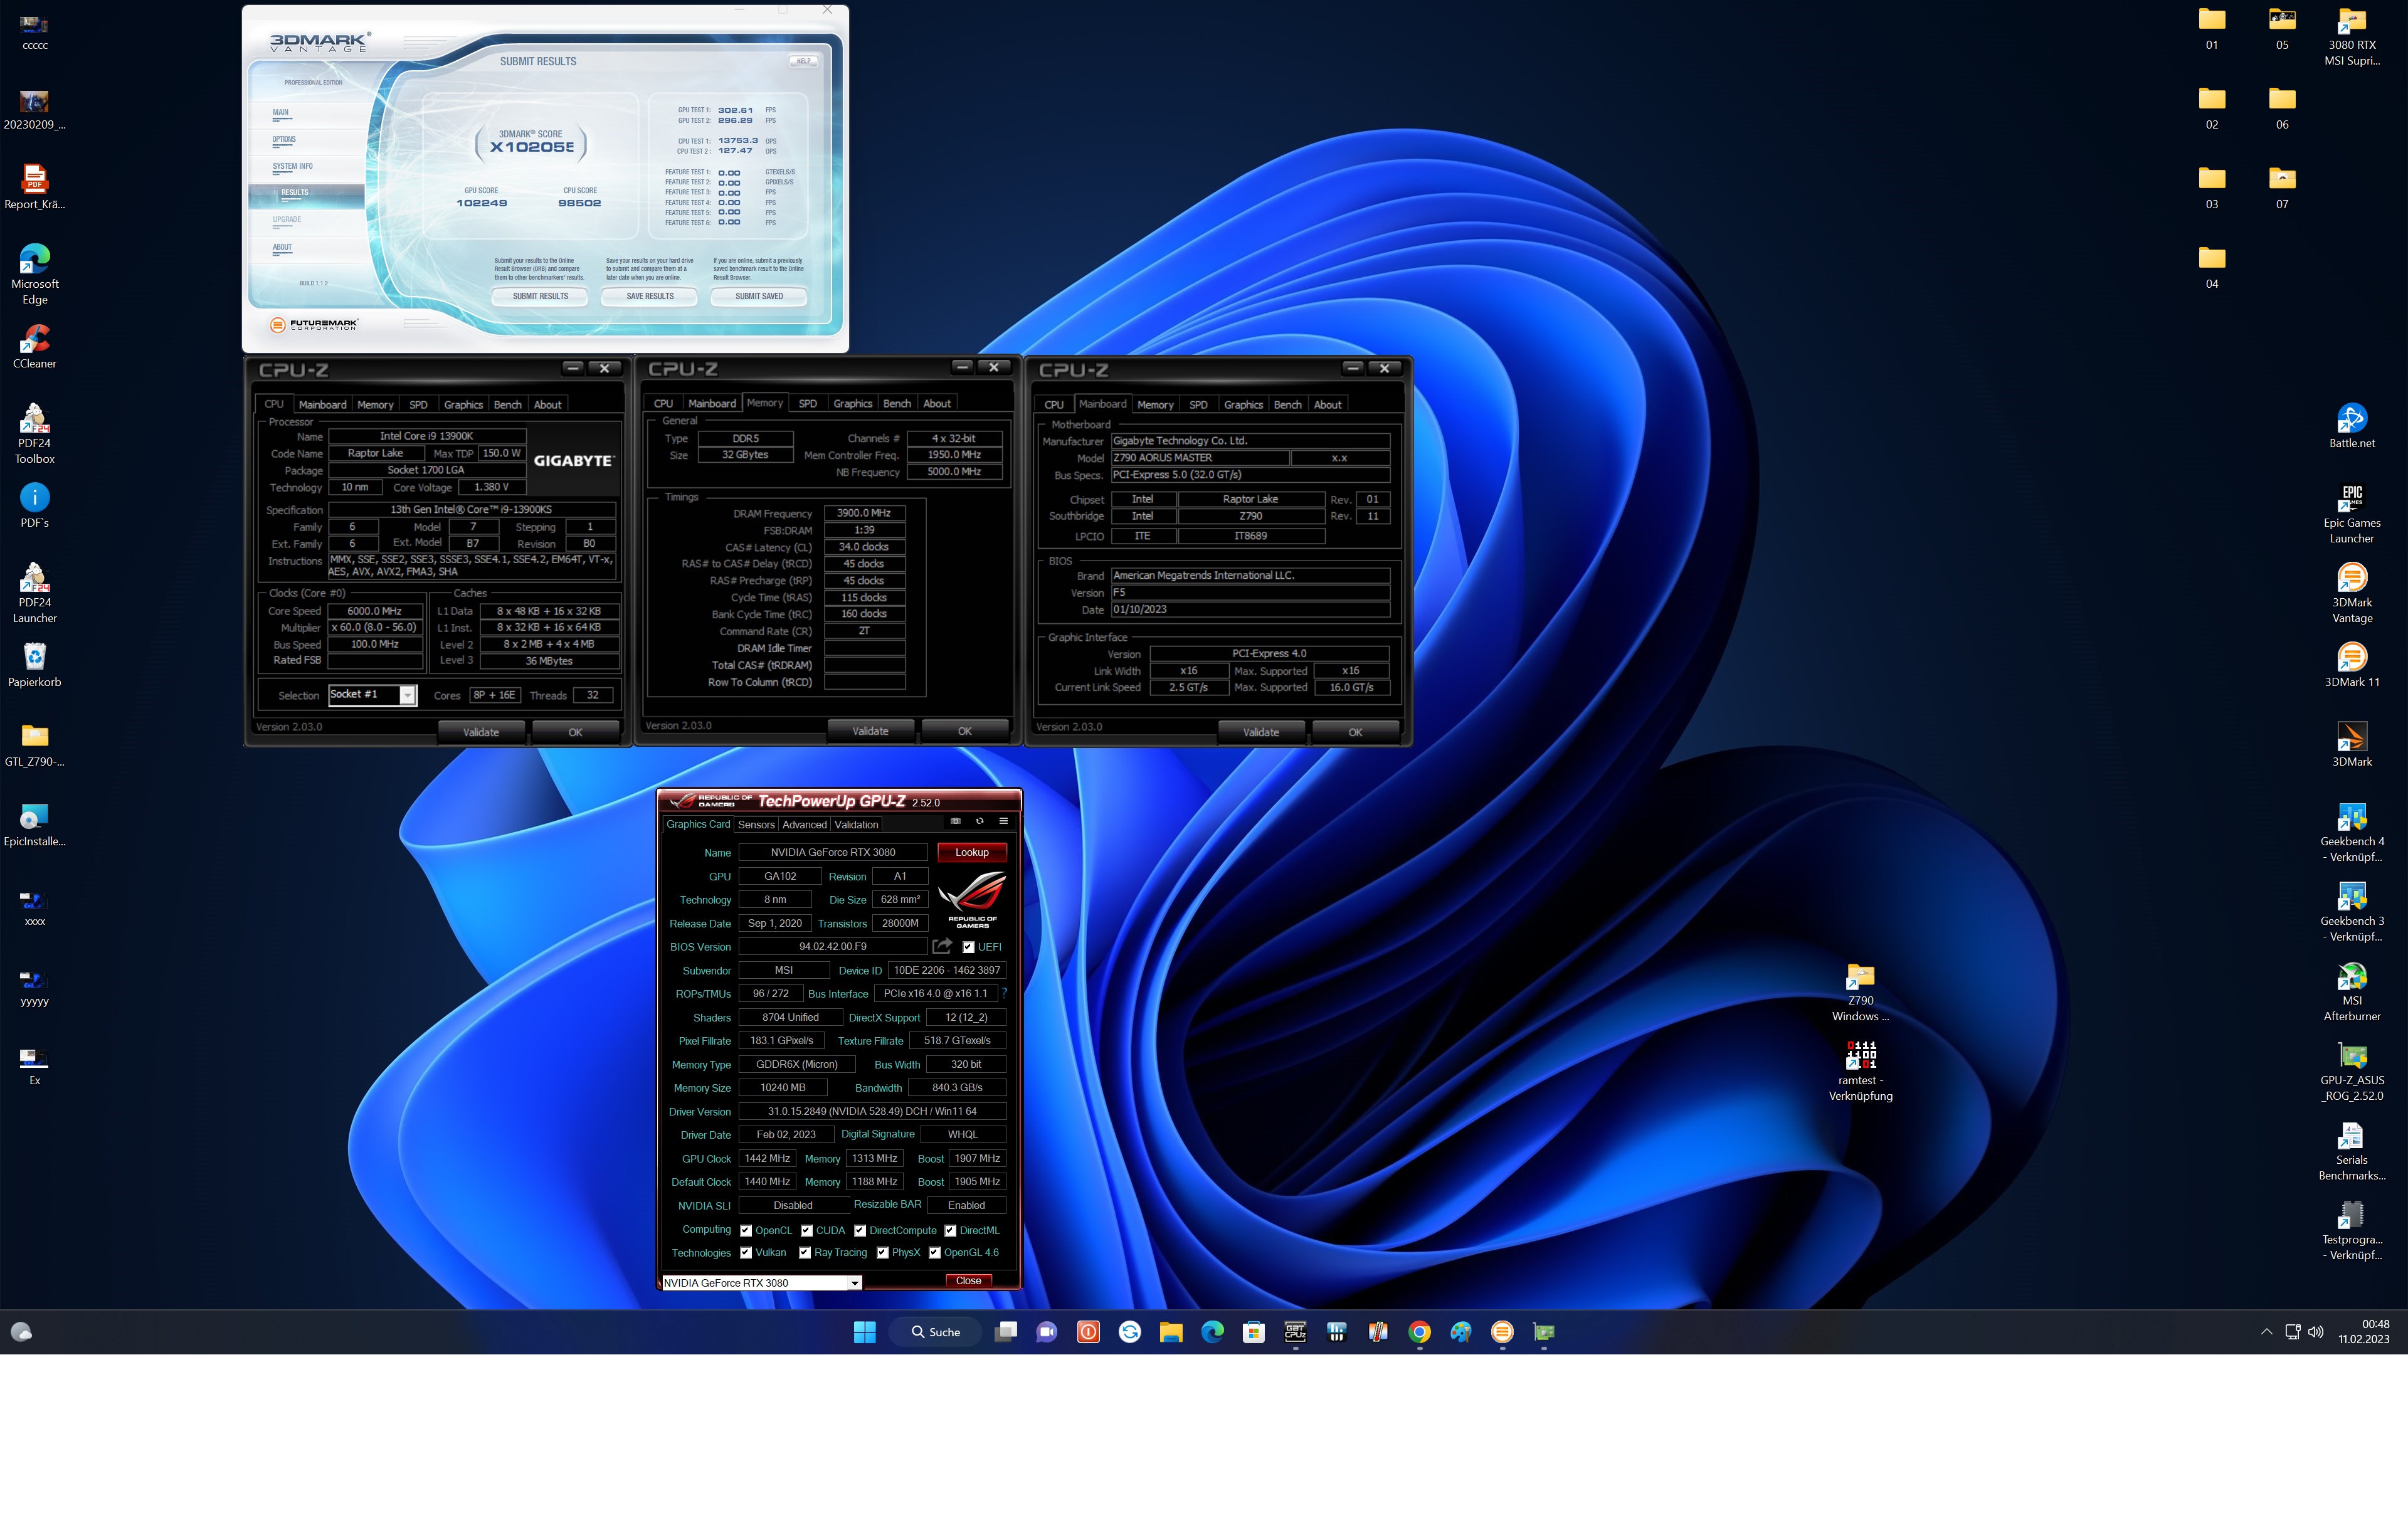Open the SPD tab in first CPU-Z window

tap(418, 404)
